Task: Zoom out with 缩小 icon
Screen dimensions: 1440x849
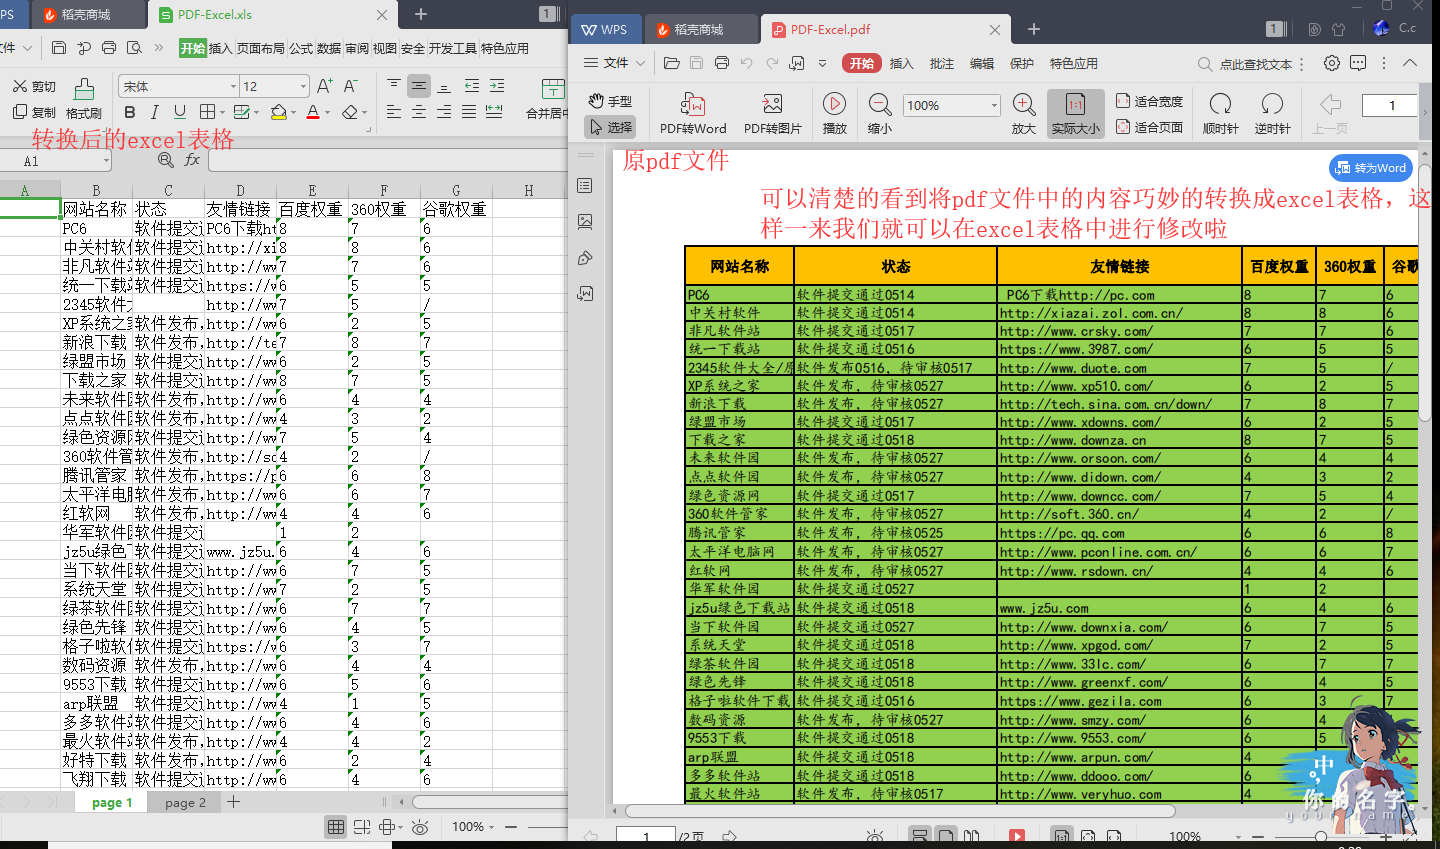Action: (x=880, y=114)
